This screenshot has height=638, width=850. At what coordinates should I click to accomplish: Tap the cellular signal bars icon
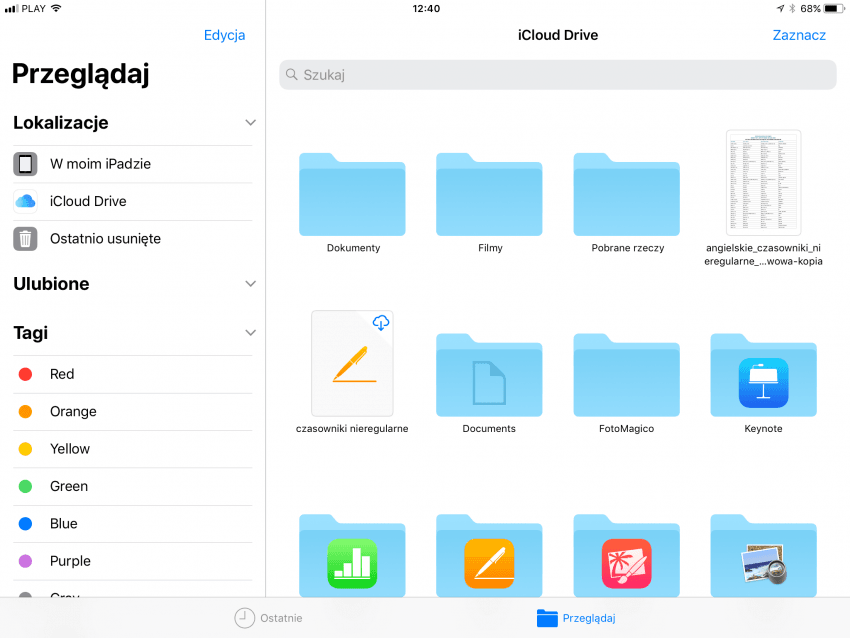tap(11, 9)
